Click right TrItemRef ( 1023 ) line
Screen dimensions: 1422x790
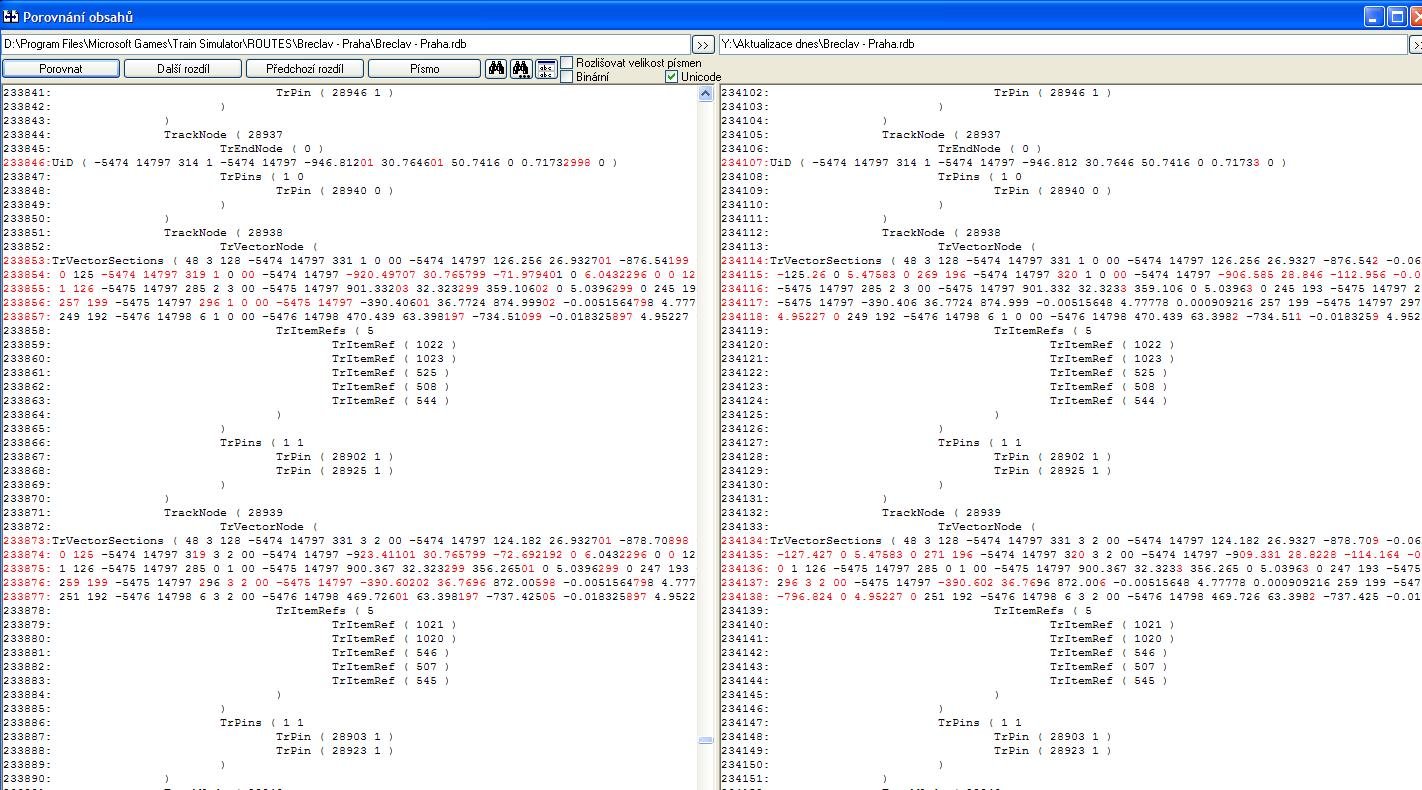[1112, 359]
